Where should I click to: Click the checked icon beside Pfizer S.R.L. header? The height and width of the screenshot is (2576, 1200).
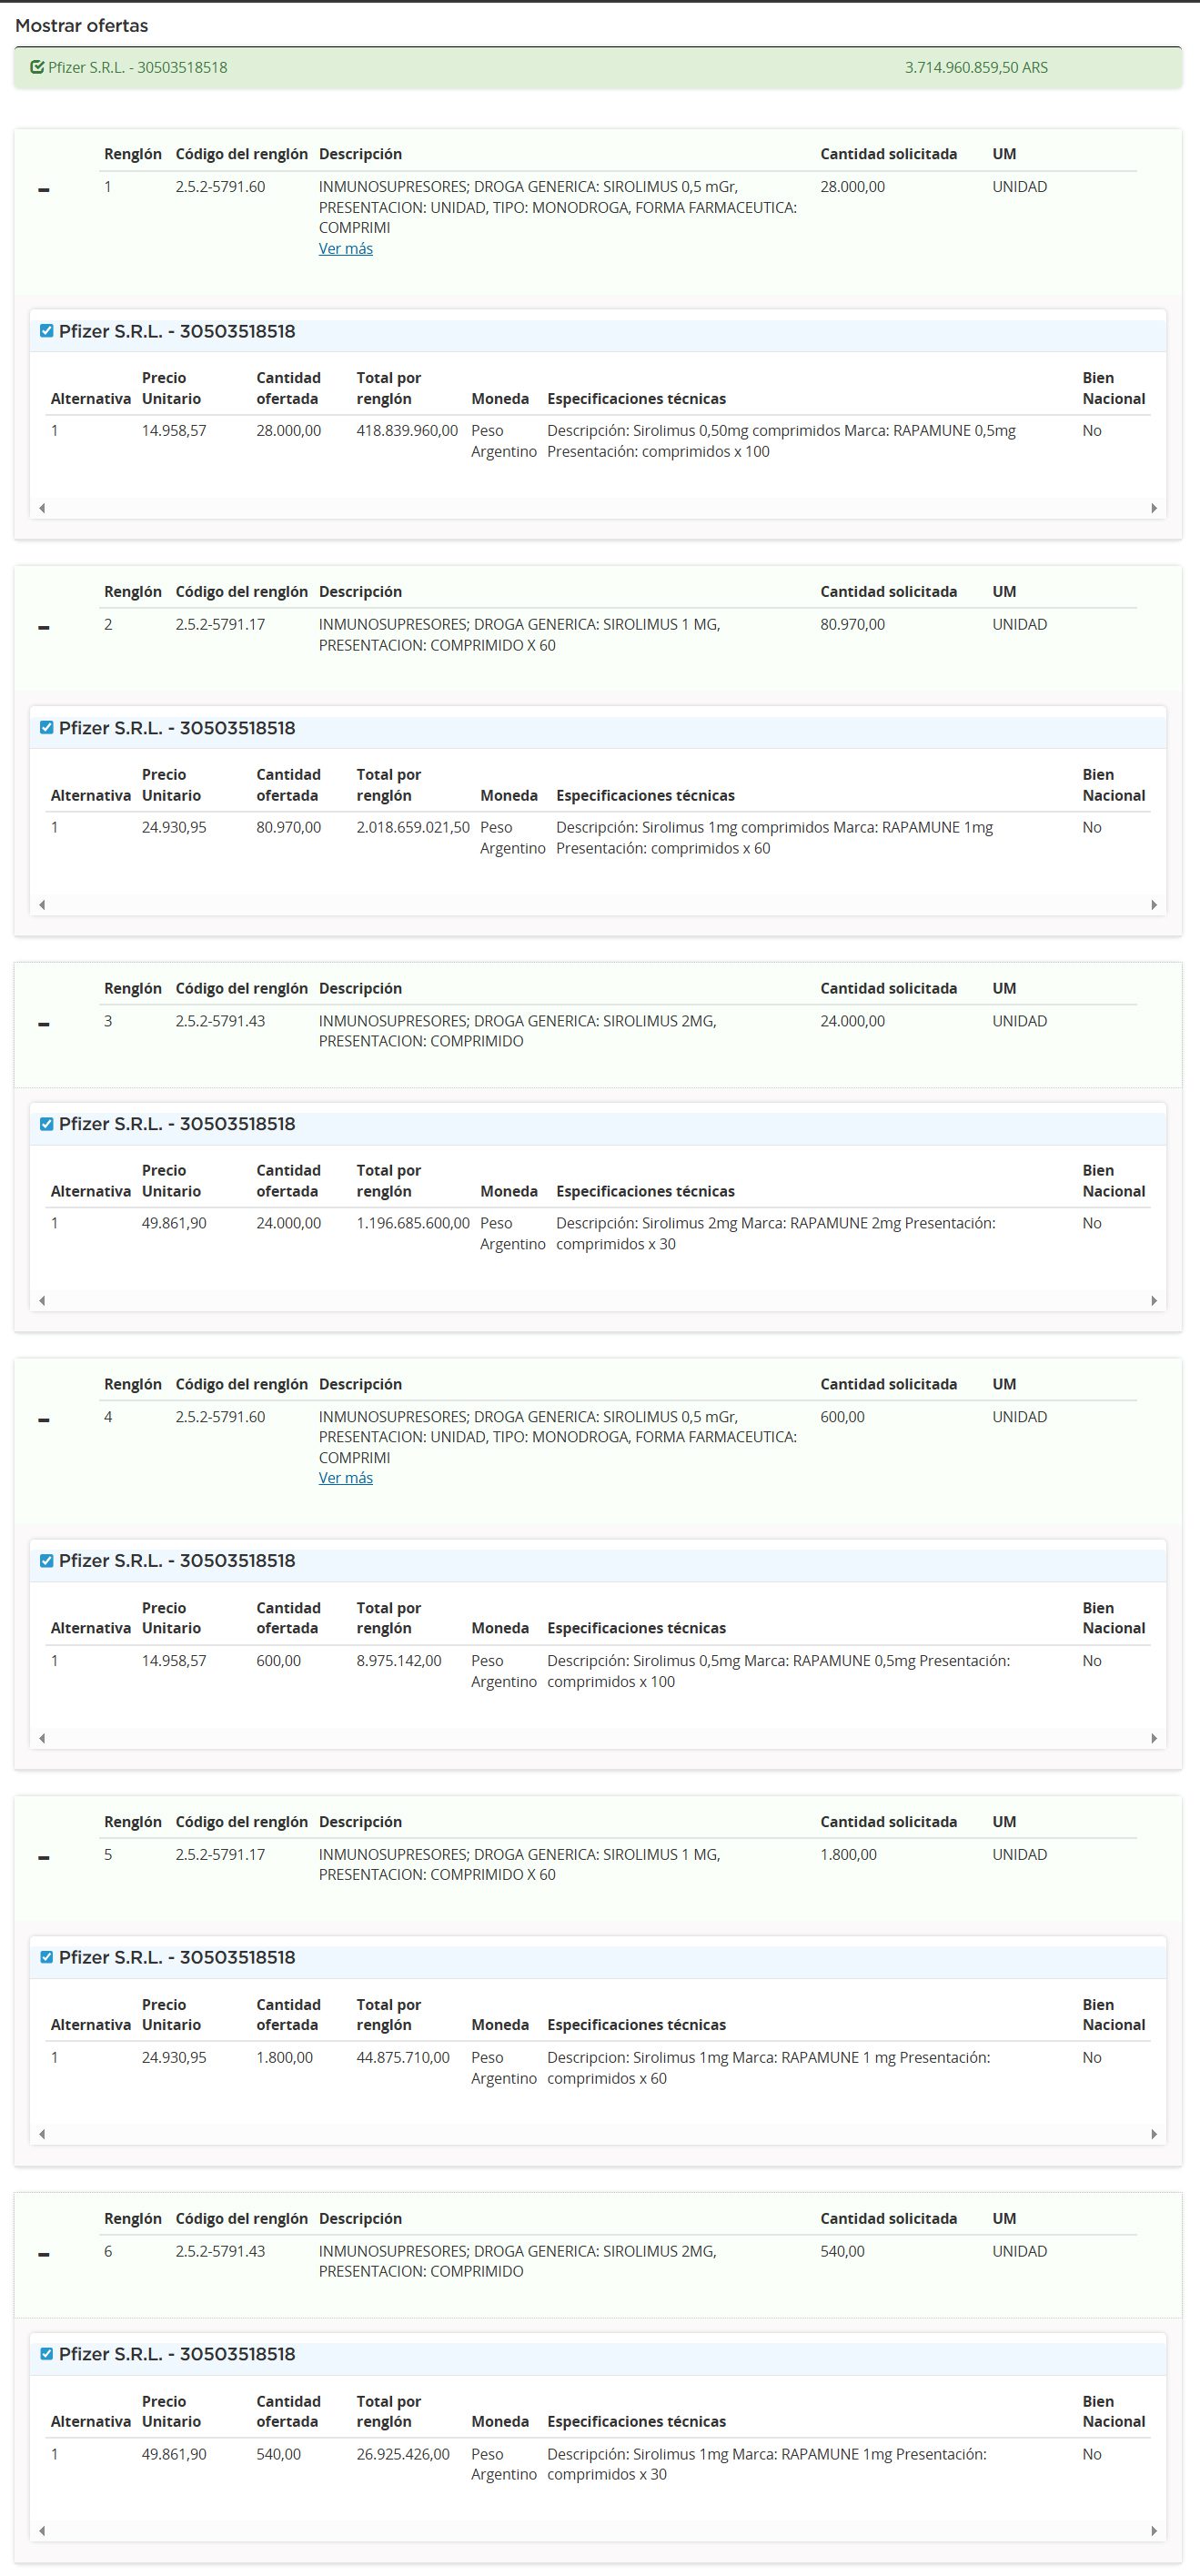[x=37, y=68]
